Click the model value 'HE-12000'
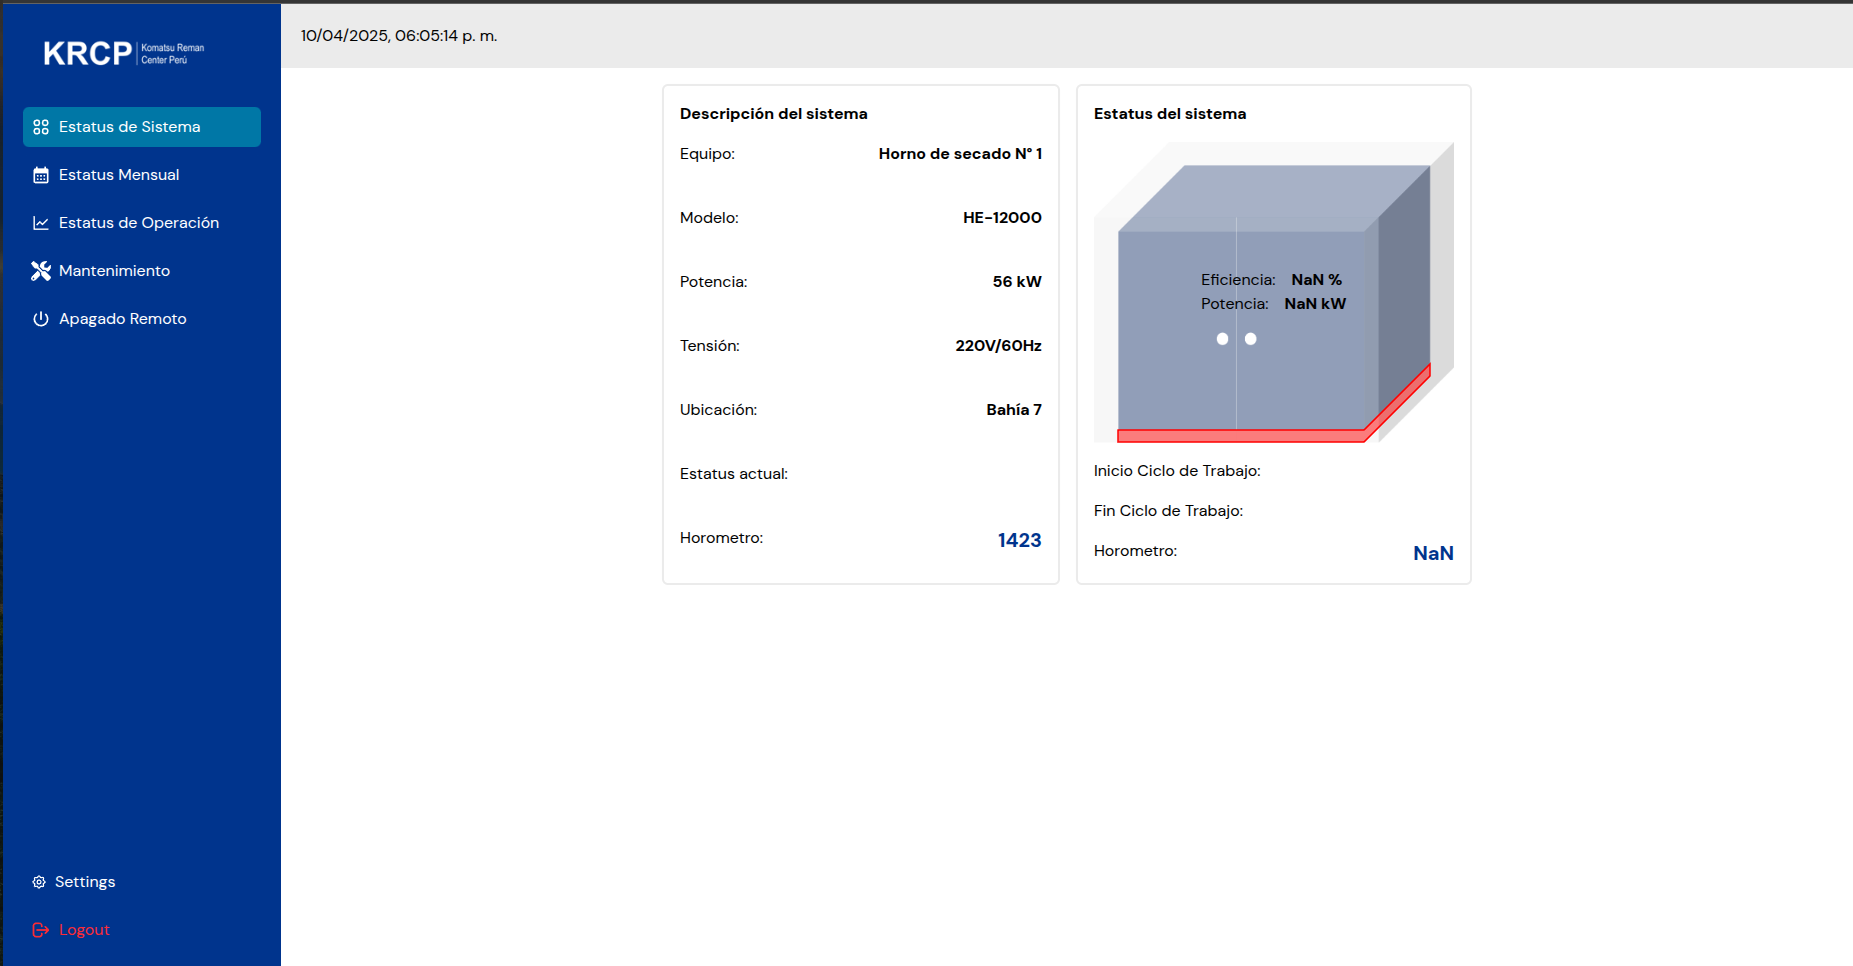The image size is (1853, 966). point(1002,218)
